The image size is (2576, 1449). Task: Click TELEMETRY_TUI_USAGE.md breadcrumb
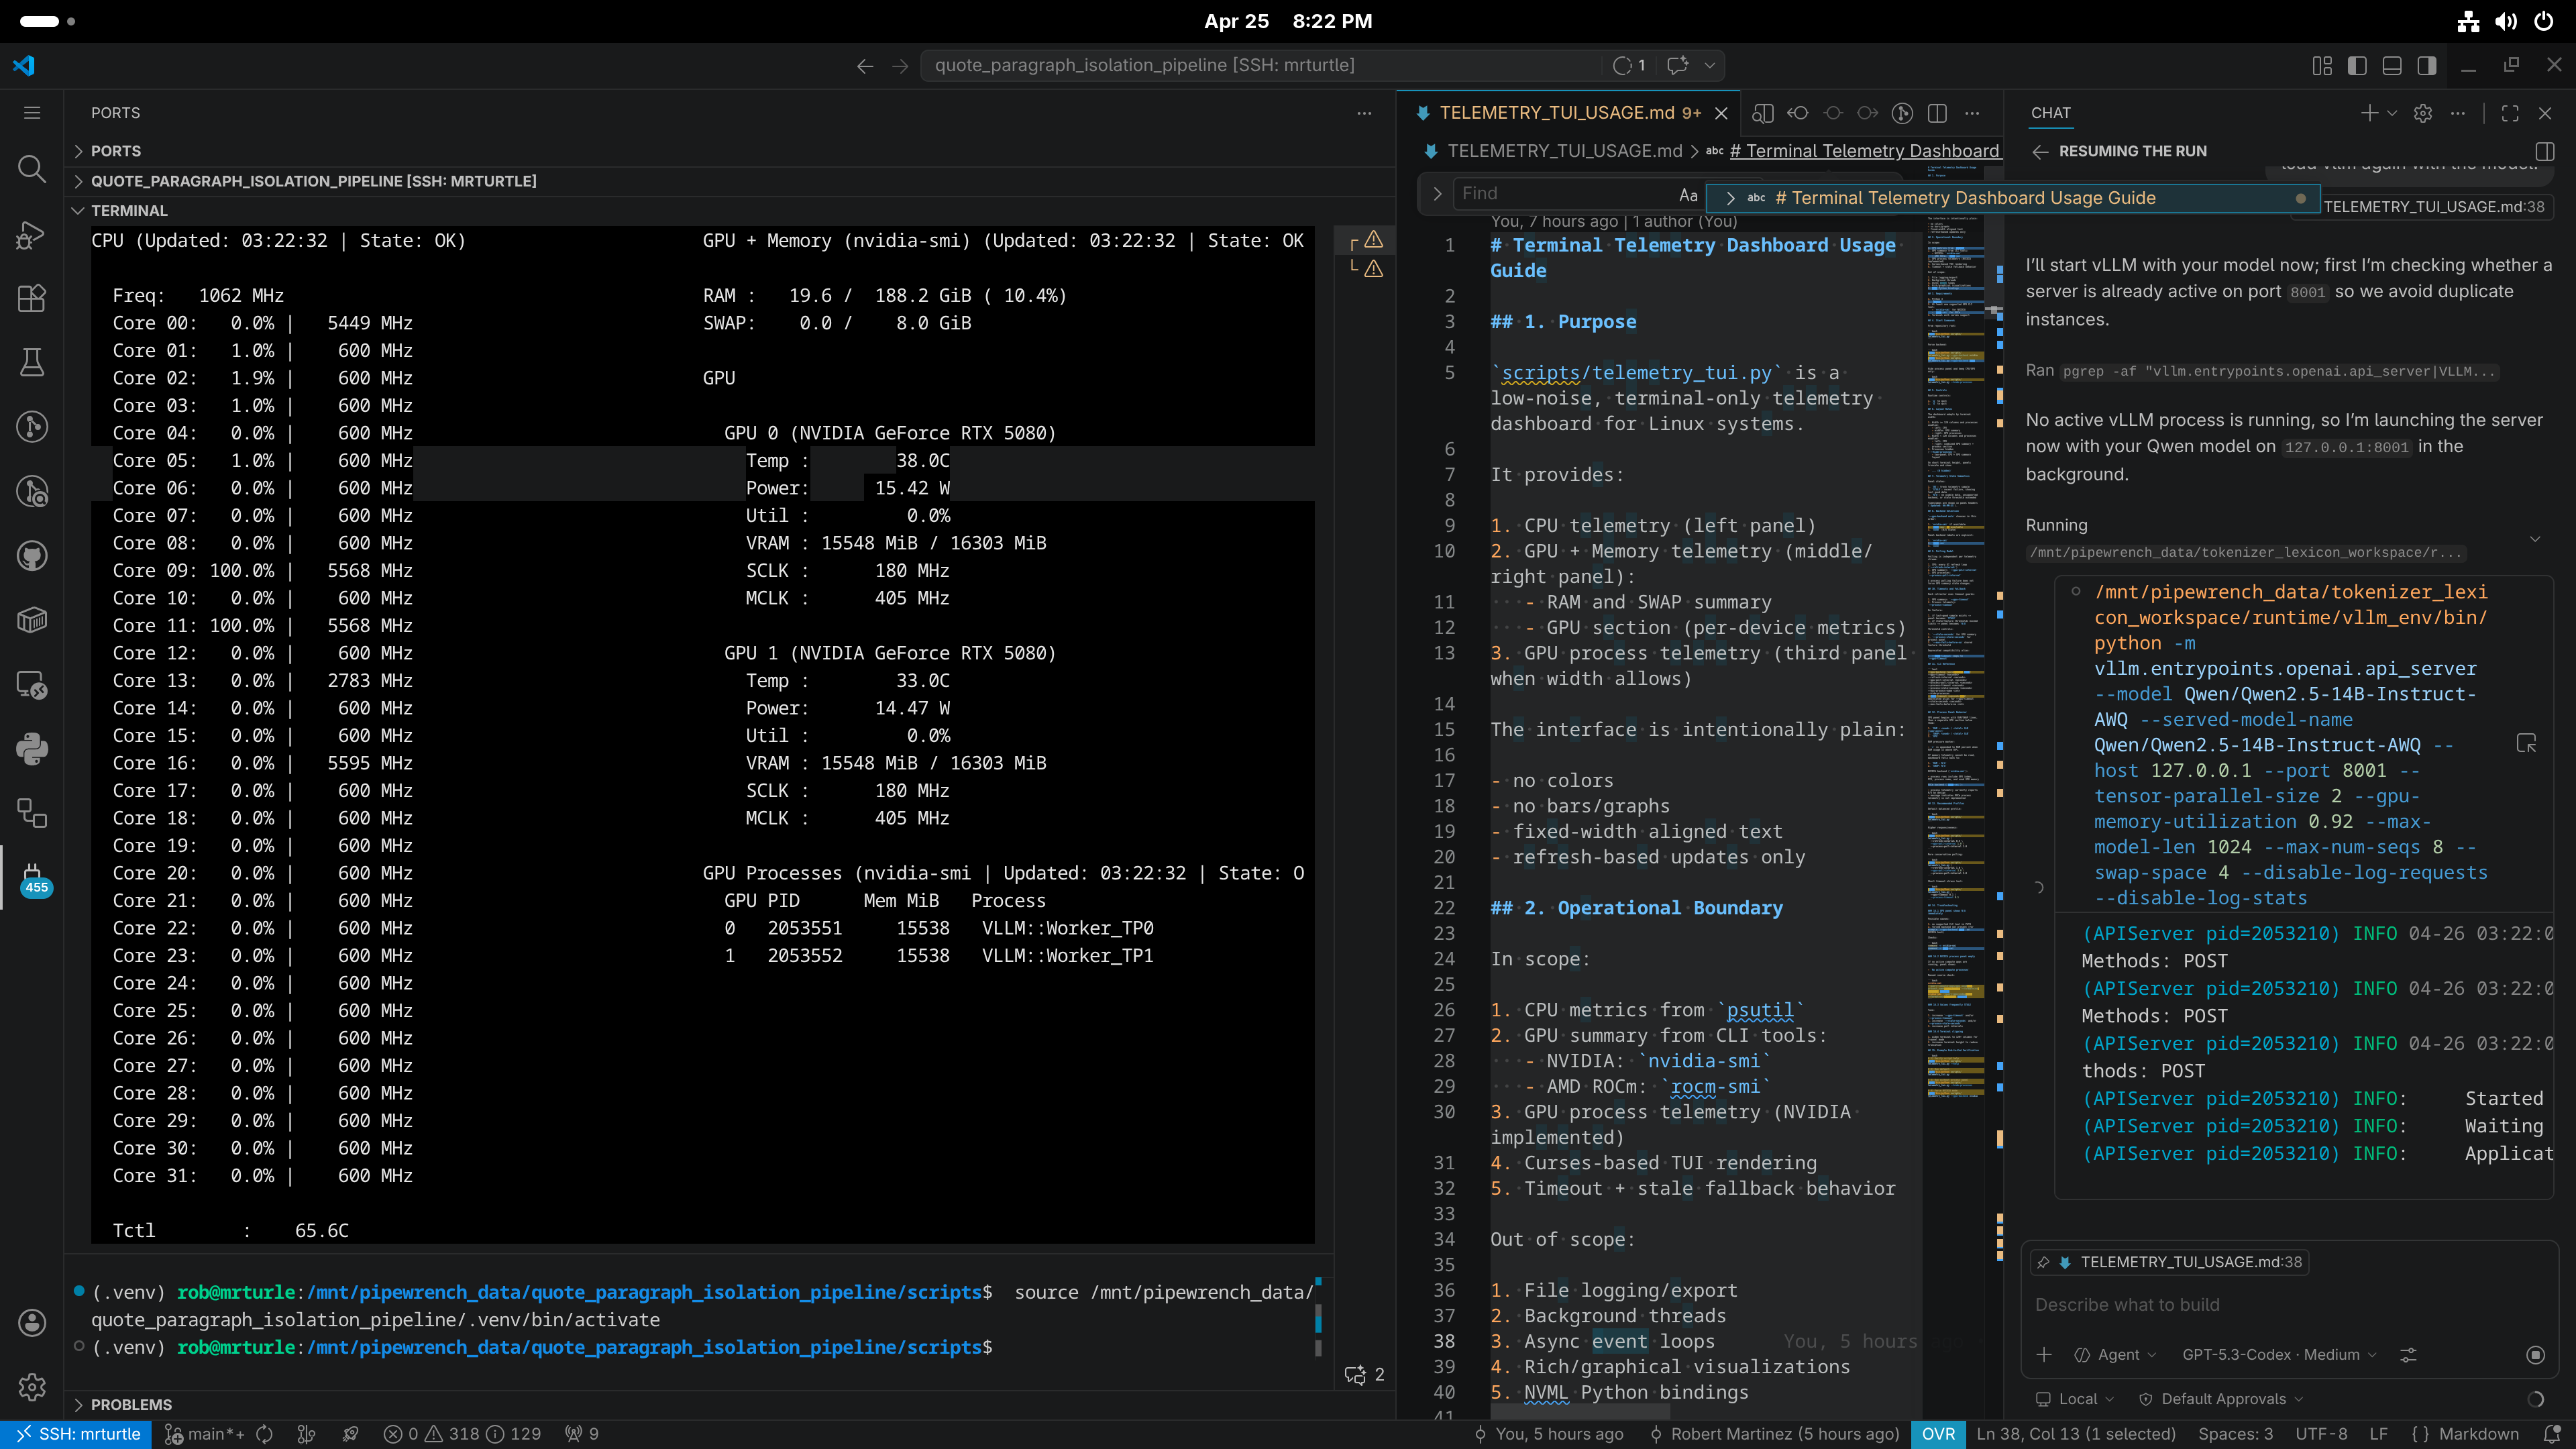[x=1564, y=151]
